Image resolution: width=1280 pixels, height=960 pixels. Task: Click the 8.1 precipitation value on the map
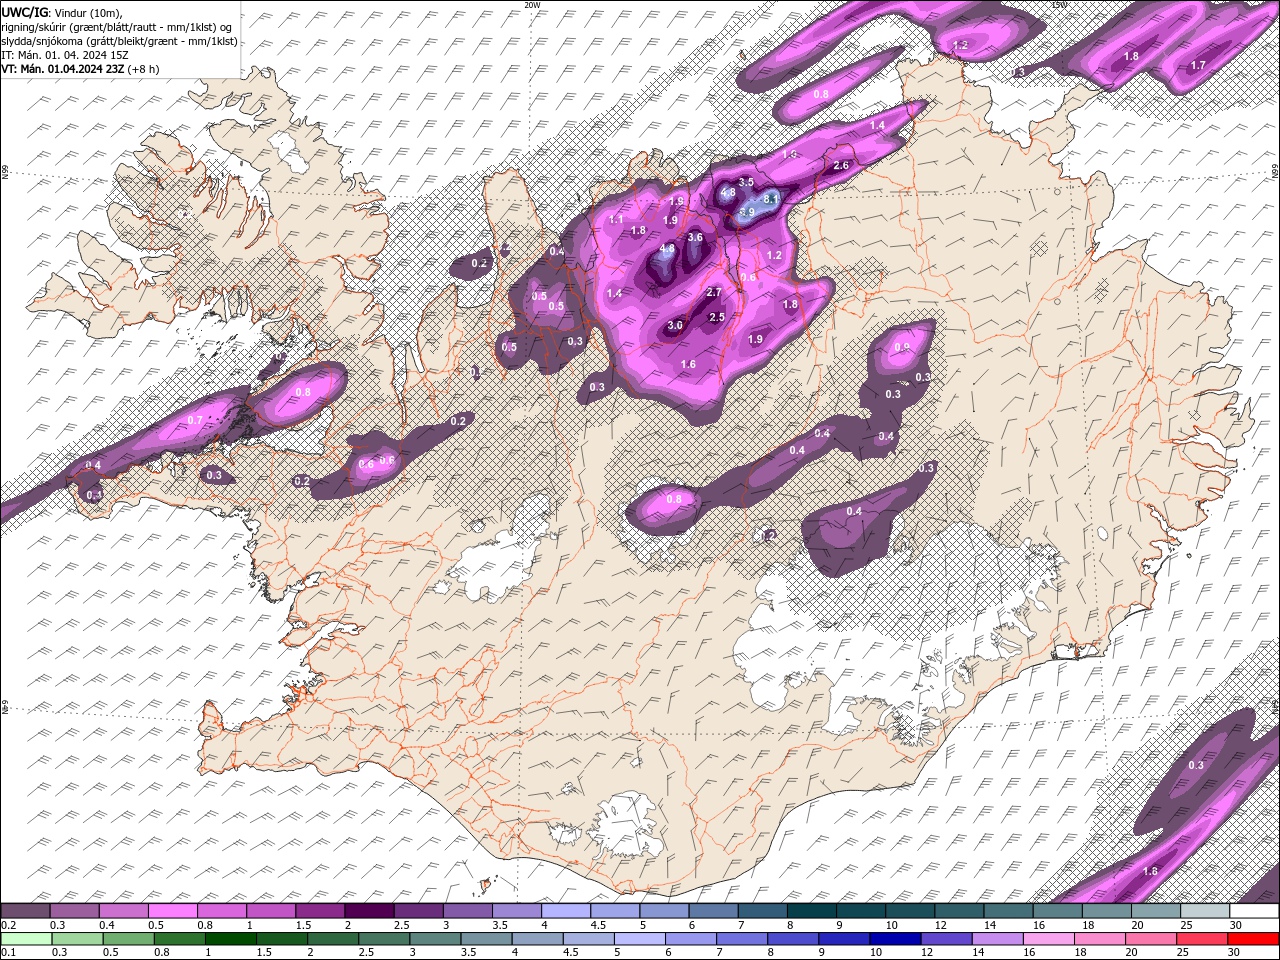(771, 199)
